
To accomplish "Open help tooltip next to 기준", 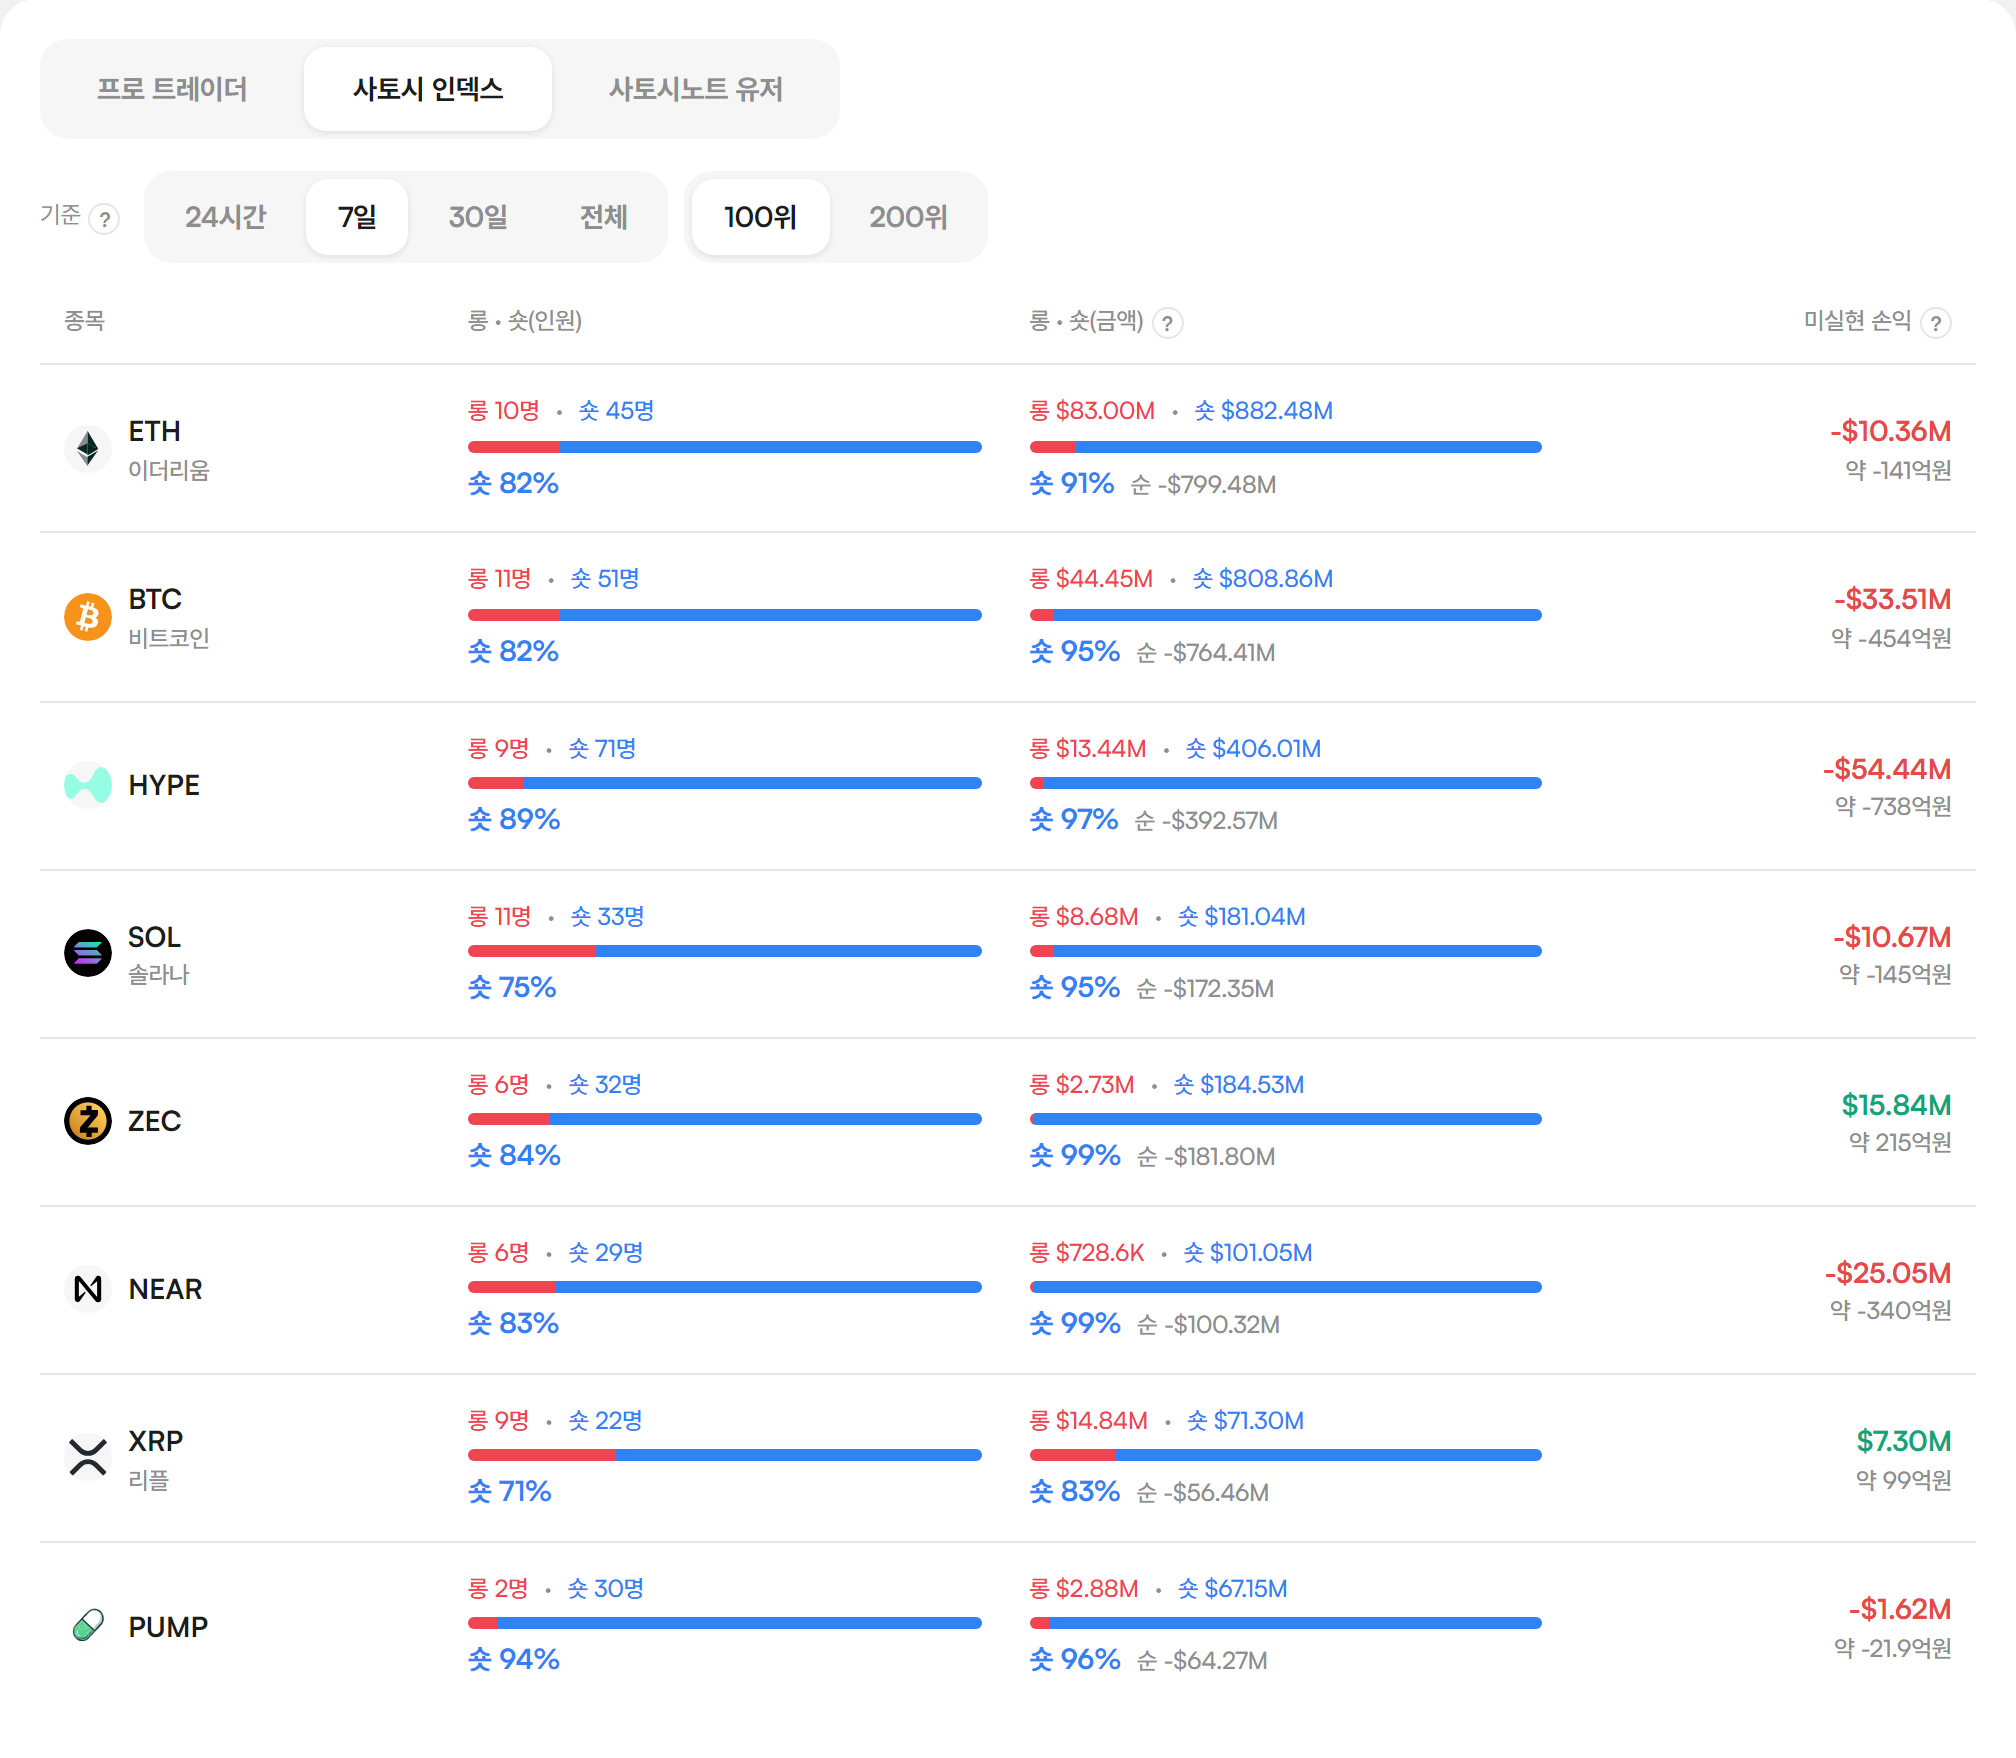I will (x=104, y=219).
